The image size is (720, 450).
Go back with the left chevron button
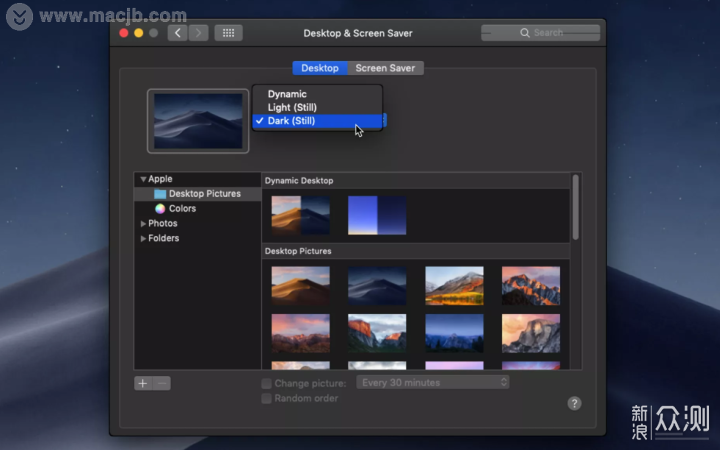pos(177,33)
